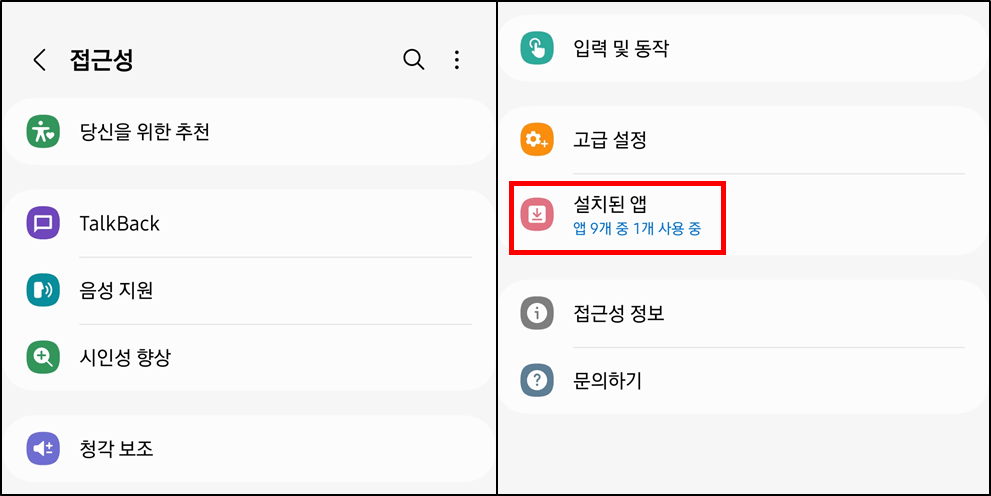Tap the 앱 9개 중 1개 사용 중 text
This screenshot has height=496, width=991.
tap(637, 229)
